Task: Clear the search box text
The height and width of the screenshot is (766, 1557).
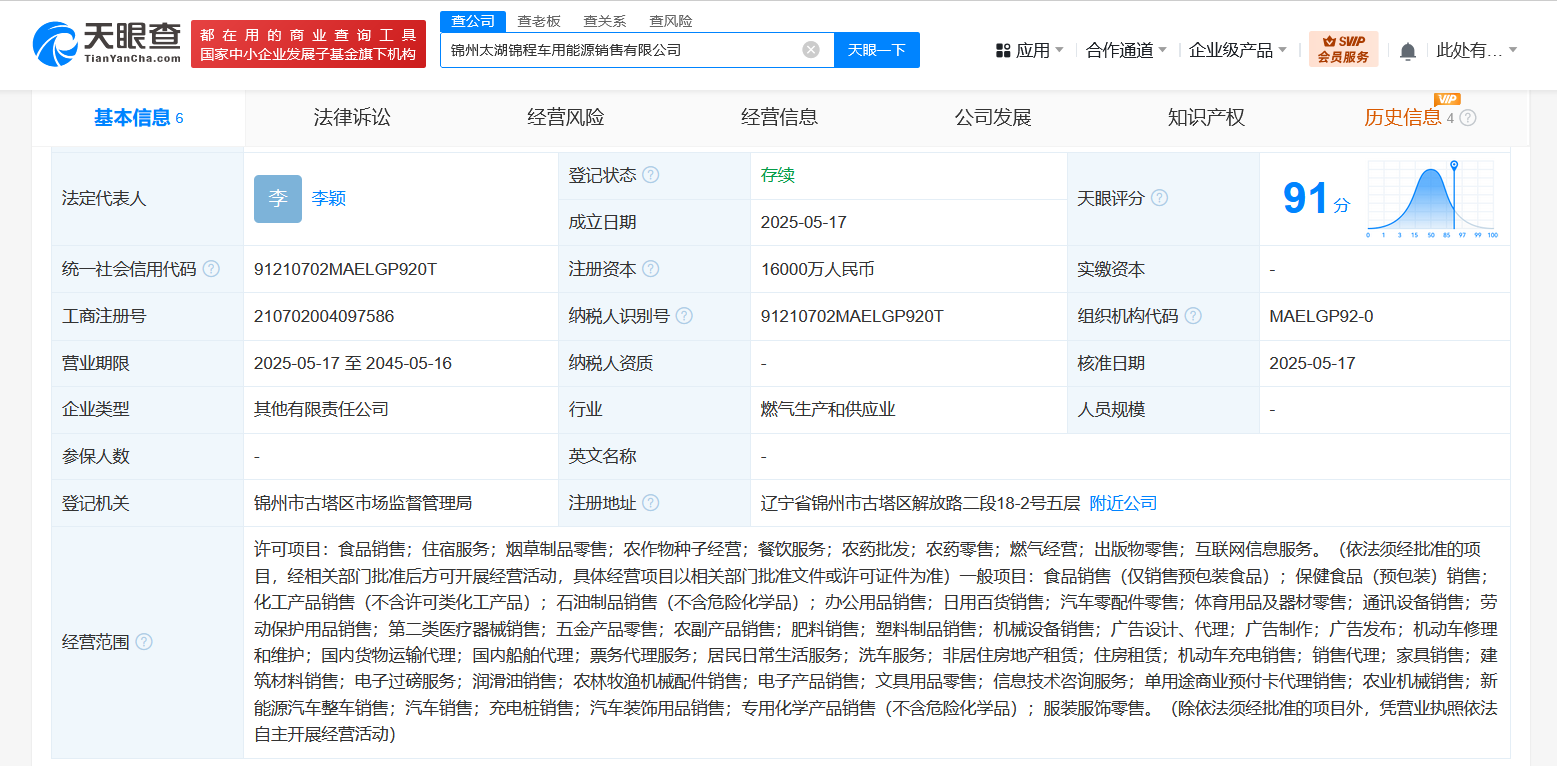Action: click(811, 50)
